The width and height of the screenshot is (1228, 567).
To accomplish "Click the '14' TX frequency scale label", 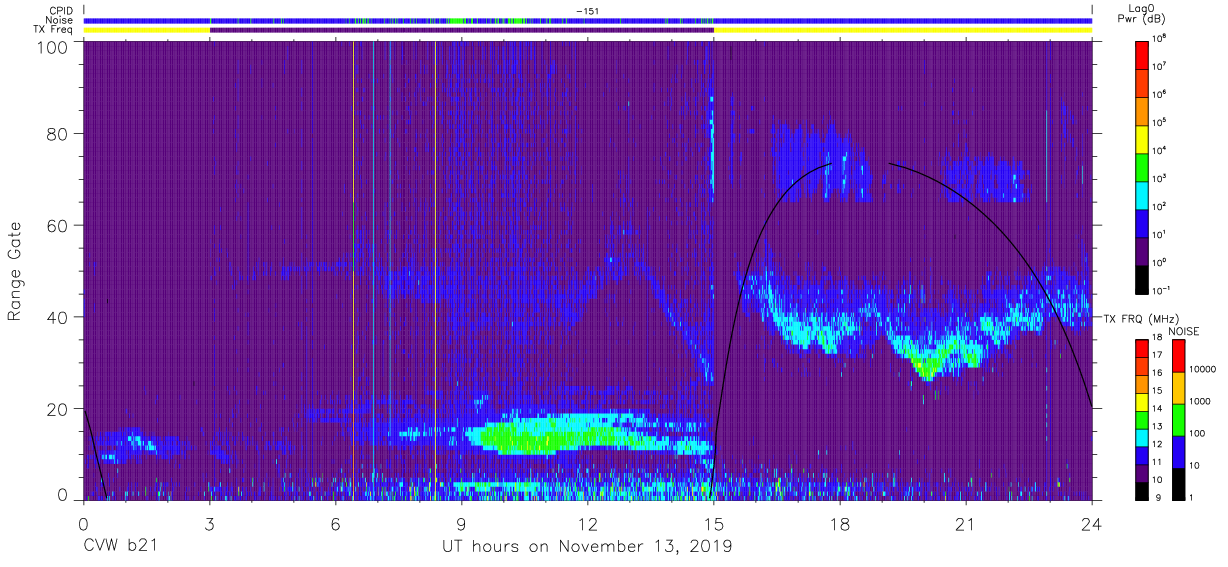I will coord(1157,408).
